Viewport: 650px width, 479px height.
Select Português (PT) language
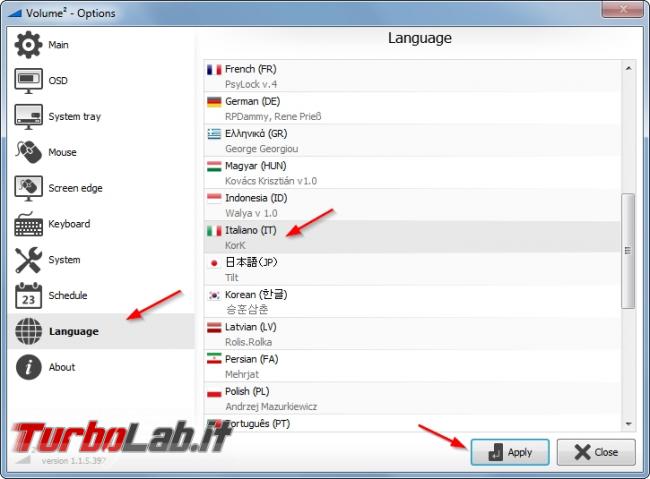click(x=412, y=423)
